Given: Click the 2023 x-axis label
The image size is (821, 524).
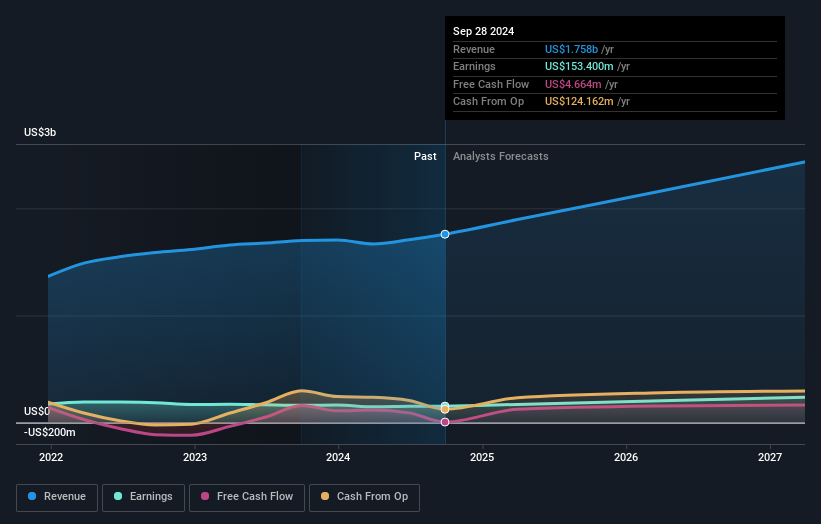Looking at the screenshot, I should click(x=195, y=457).
